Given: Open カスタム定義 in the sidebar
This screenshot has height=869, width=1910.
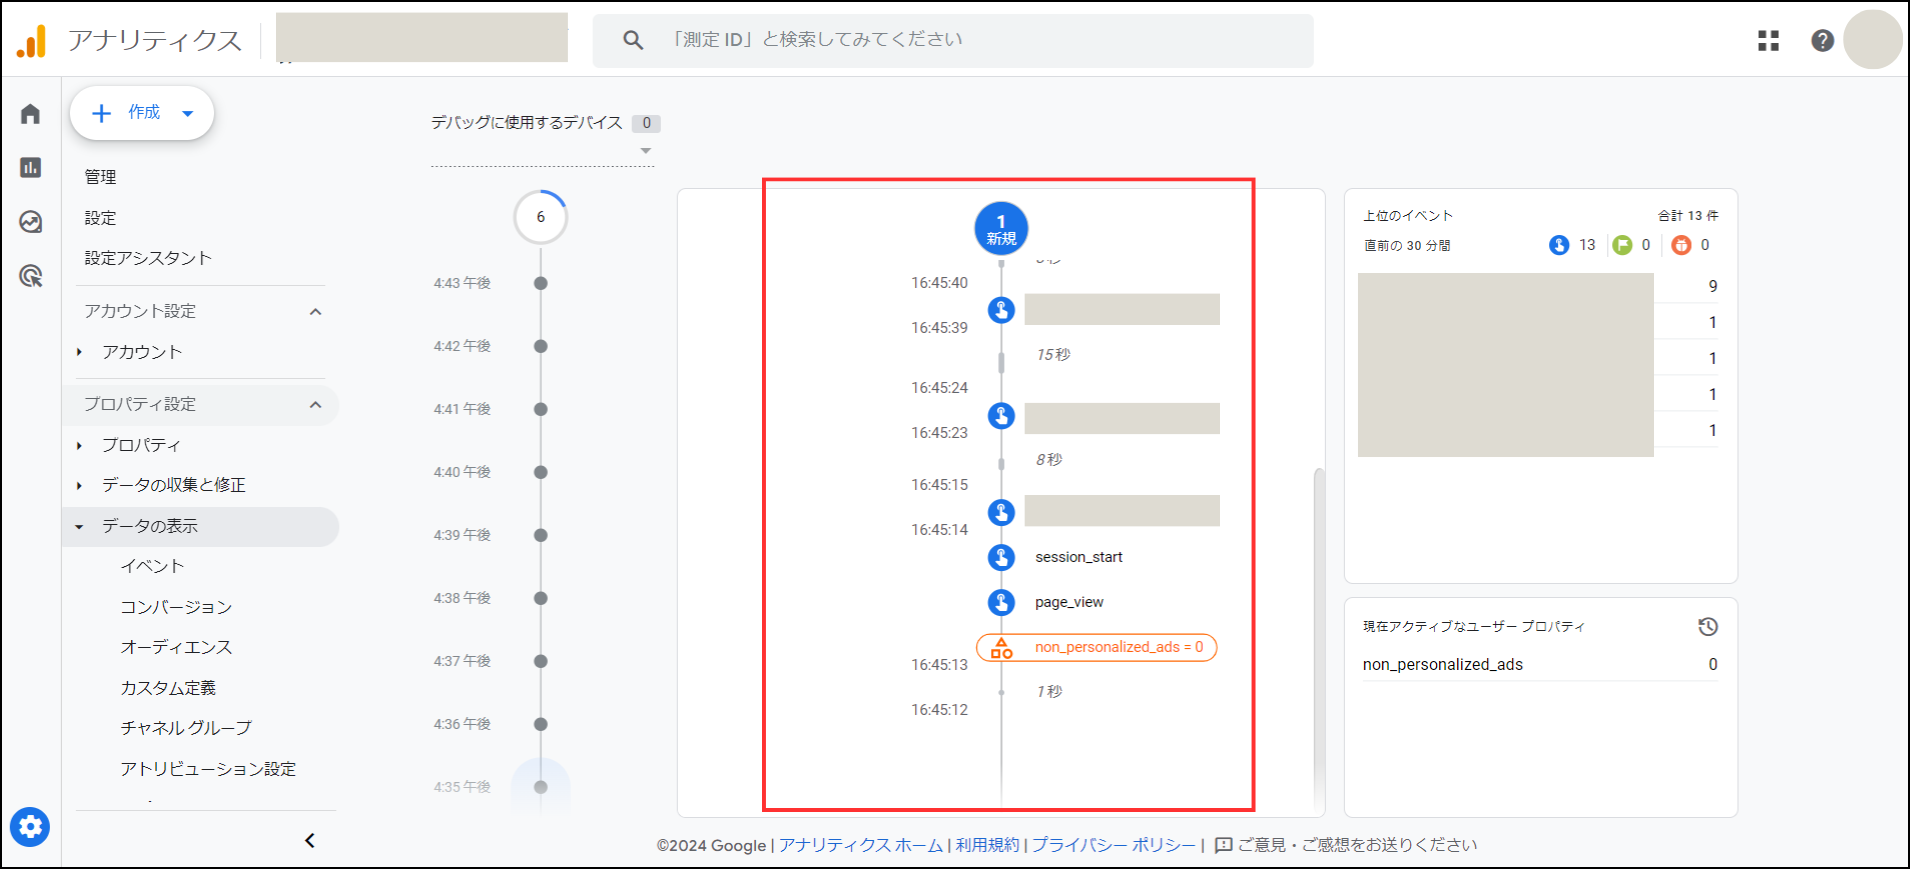Looking at the screenshot, I should pos(168,688).
